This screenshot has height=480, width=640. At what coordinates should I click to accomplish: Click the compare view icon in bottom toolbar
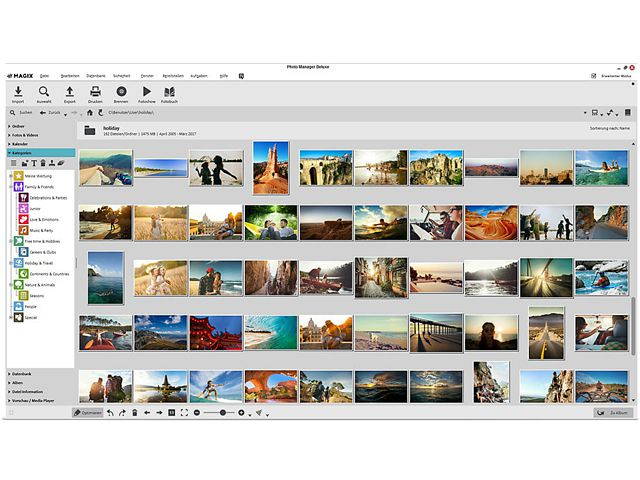click(x=172, y=413)
